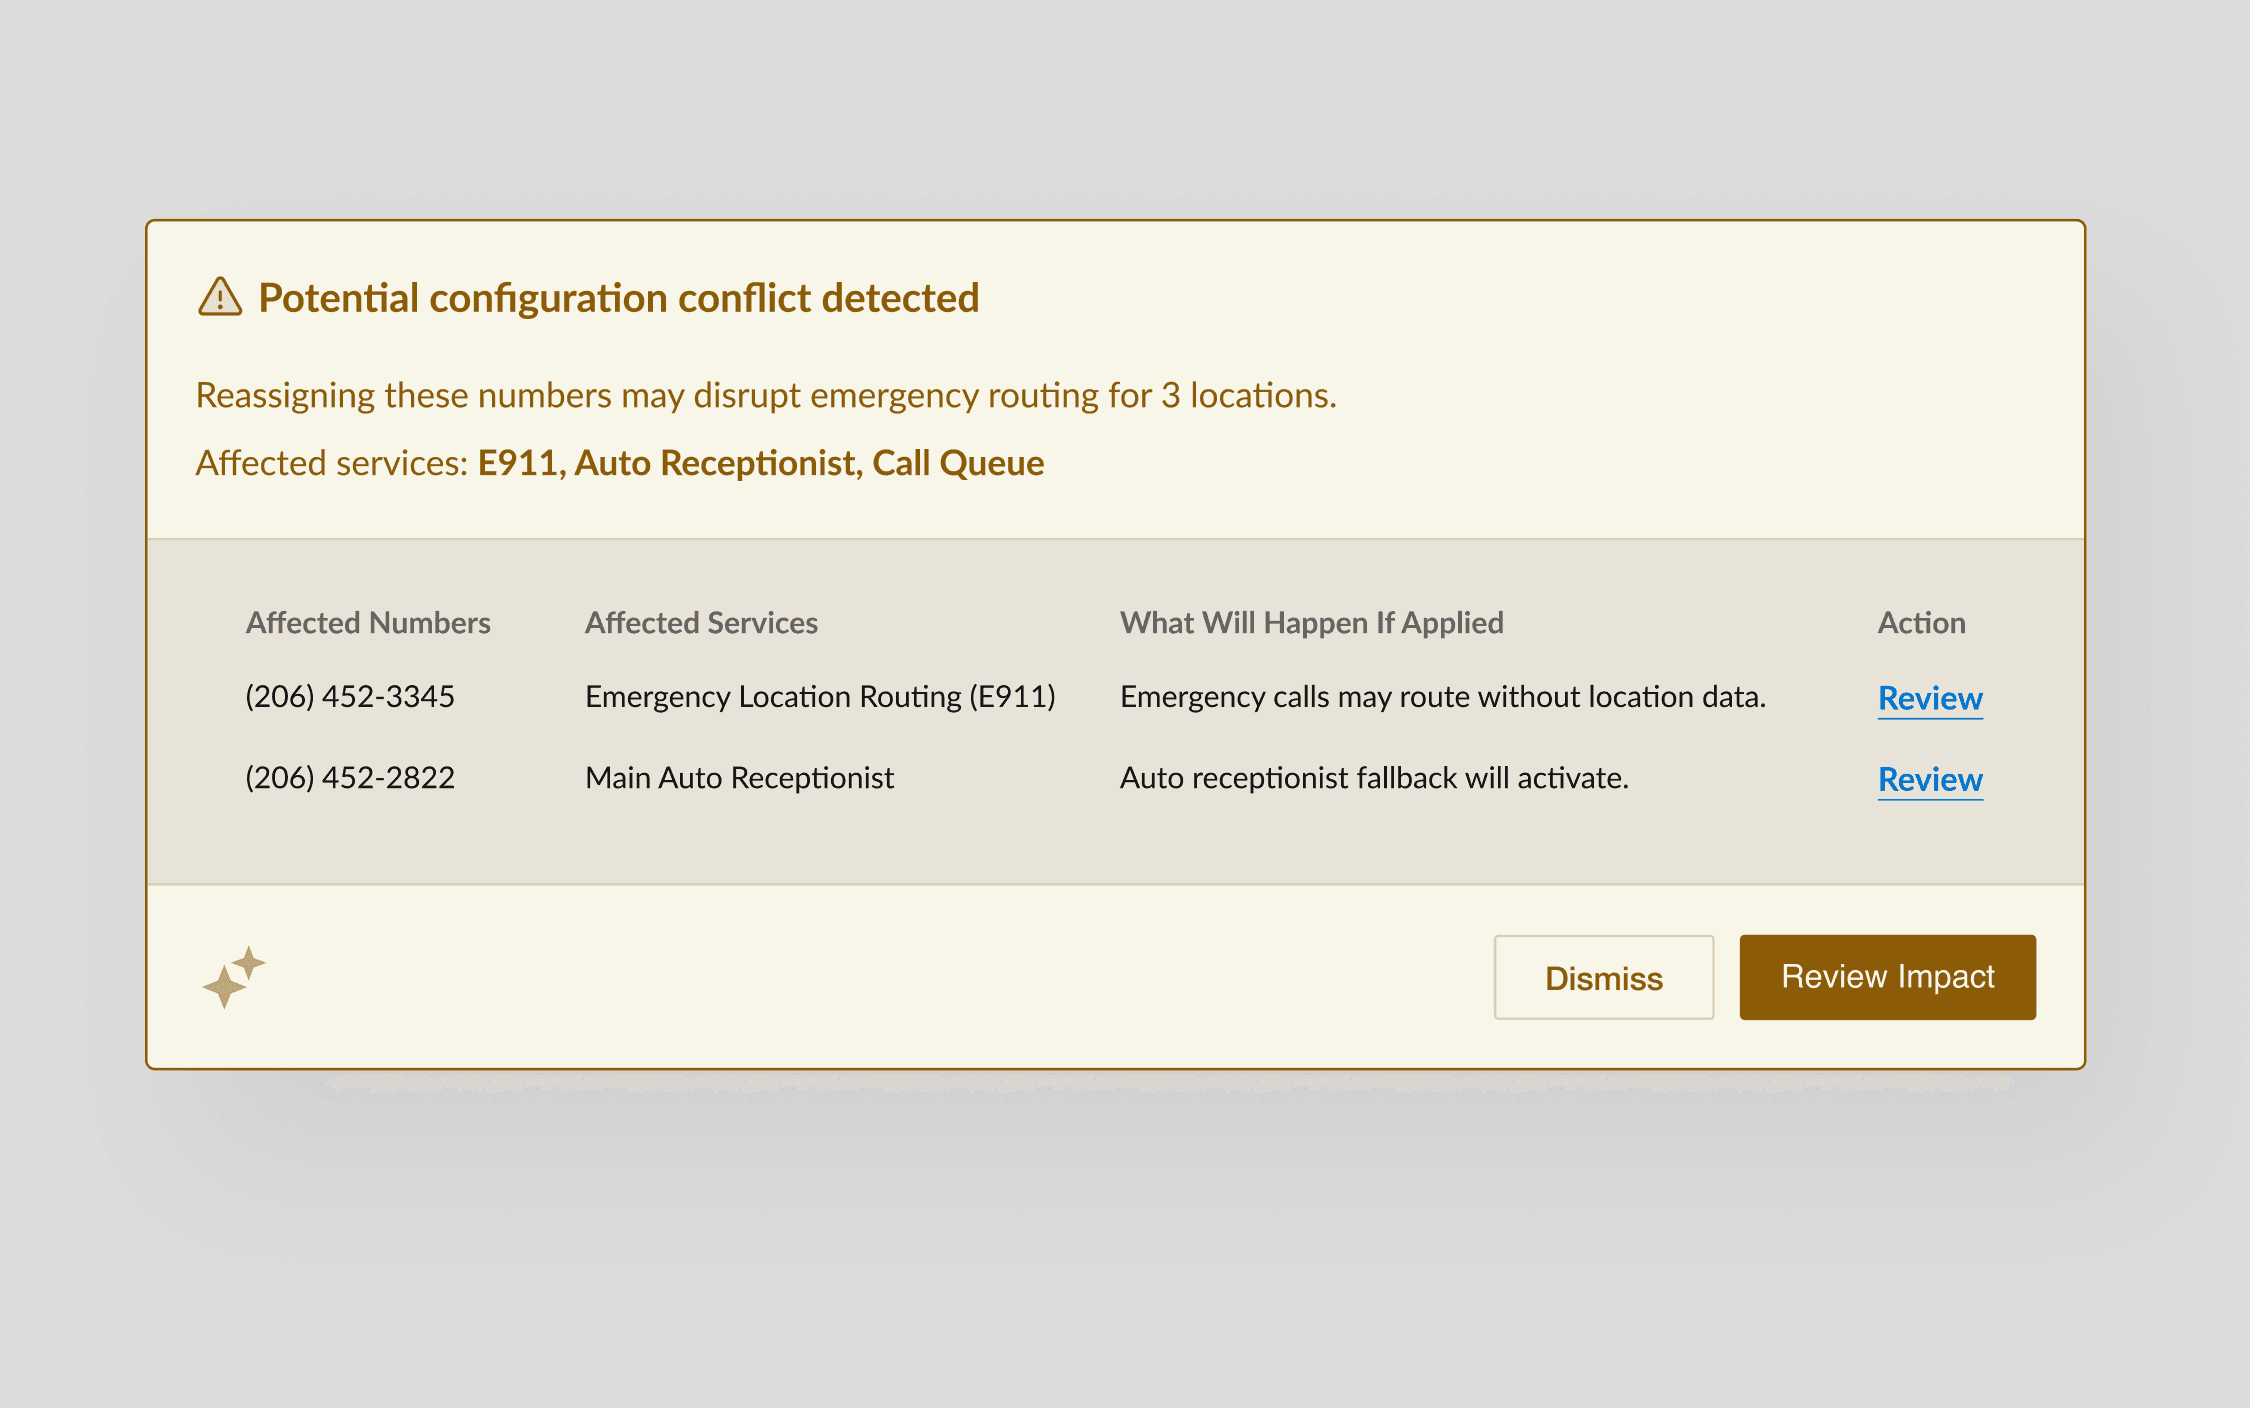Click the Review Impact button
The width and height of the screenshot is (2250, 1408).
point(1888,977)
